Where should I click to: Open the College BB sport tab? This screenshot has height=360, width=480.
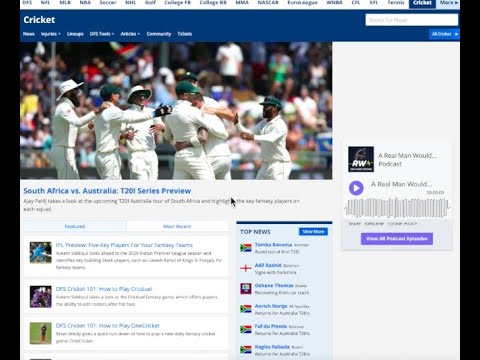click(213, 3)
